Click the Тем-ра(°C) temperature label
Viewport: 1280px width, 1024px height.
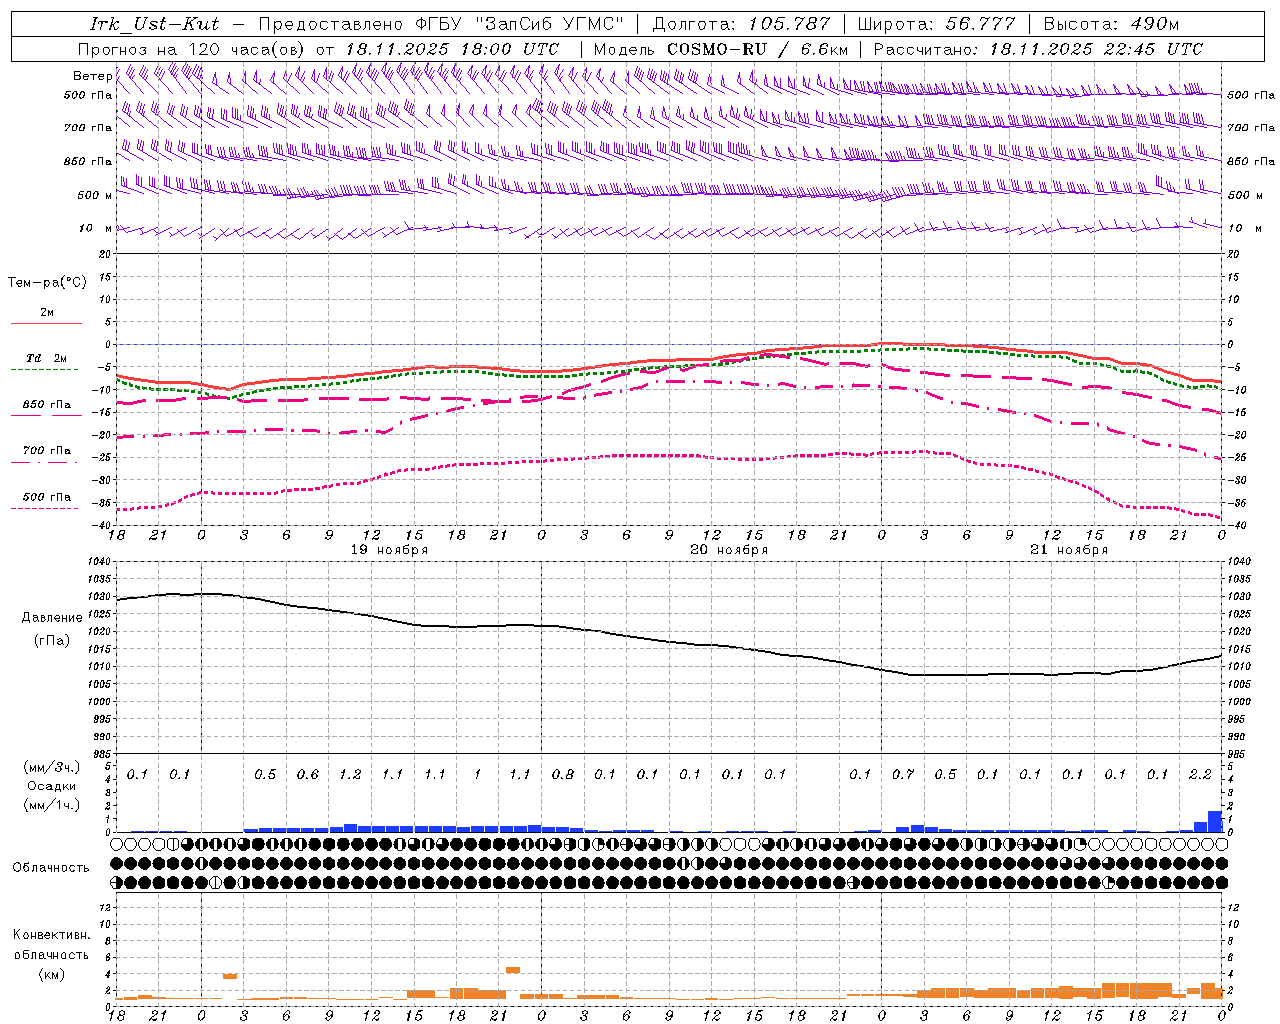click(47, 283)
